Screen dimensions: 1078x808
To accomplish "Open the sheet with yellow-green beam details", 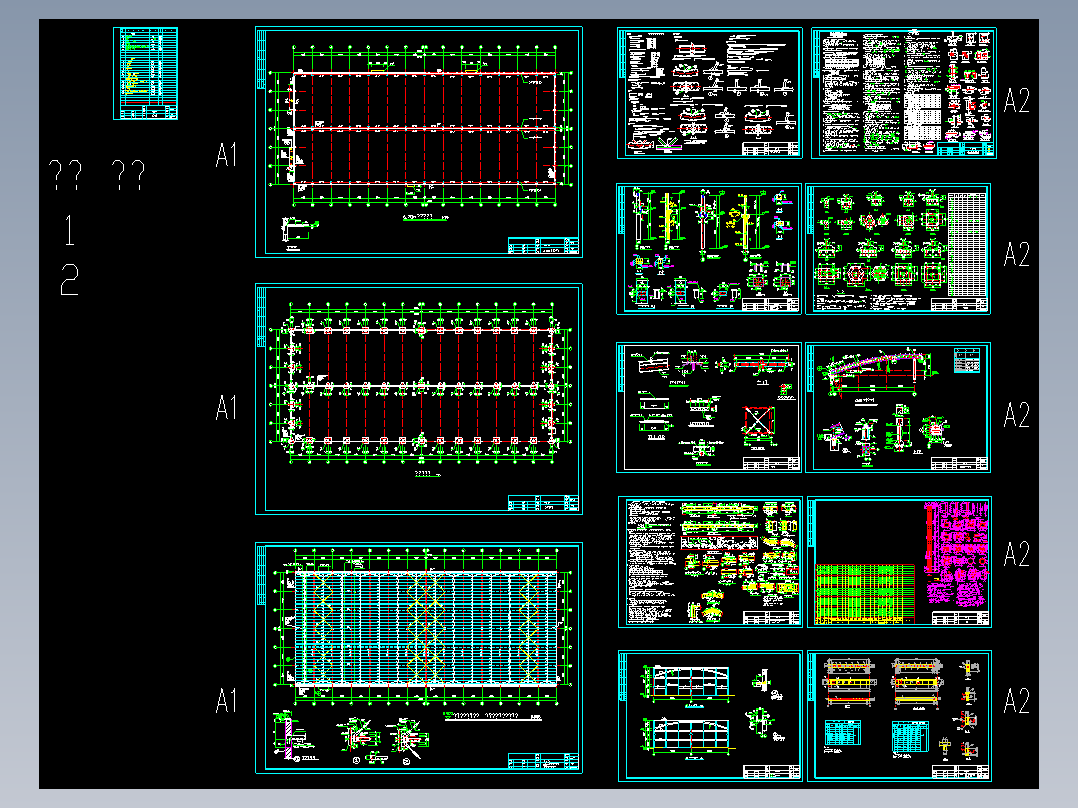I will (x=710, y=562).
